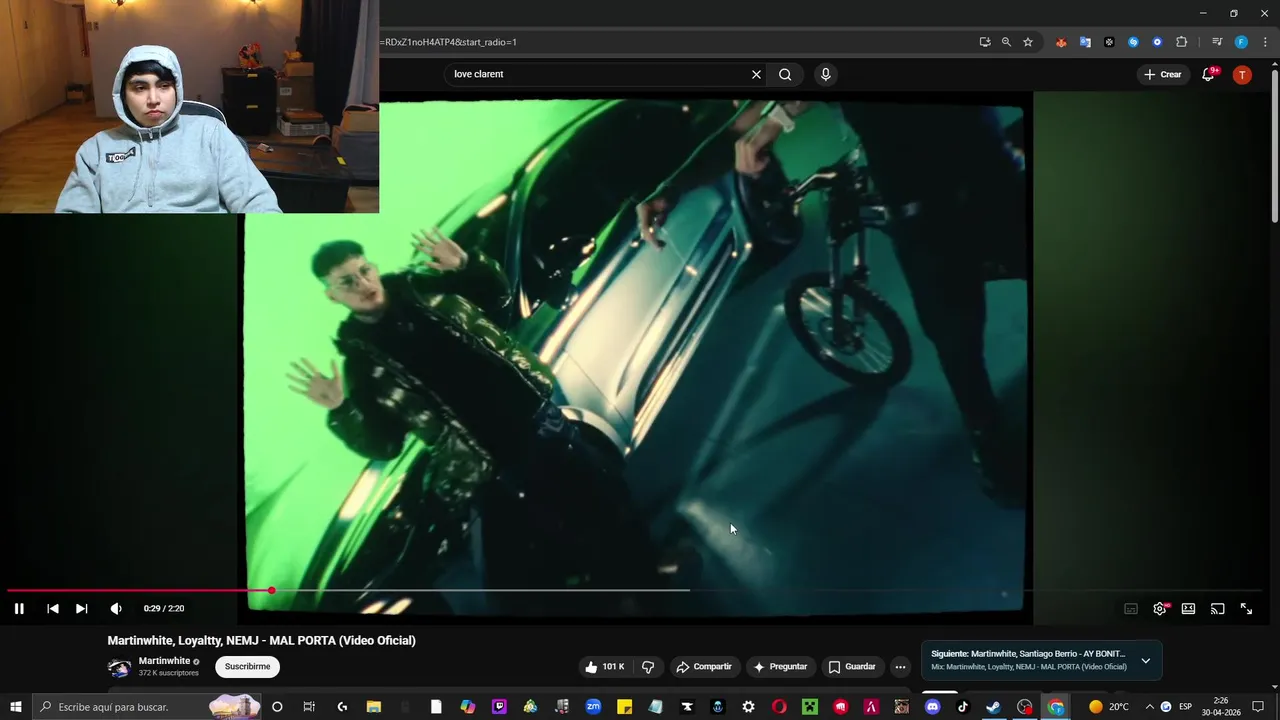Open the Settings gear in taskbar

tap(748, 707)
